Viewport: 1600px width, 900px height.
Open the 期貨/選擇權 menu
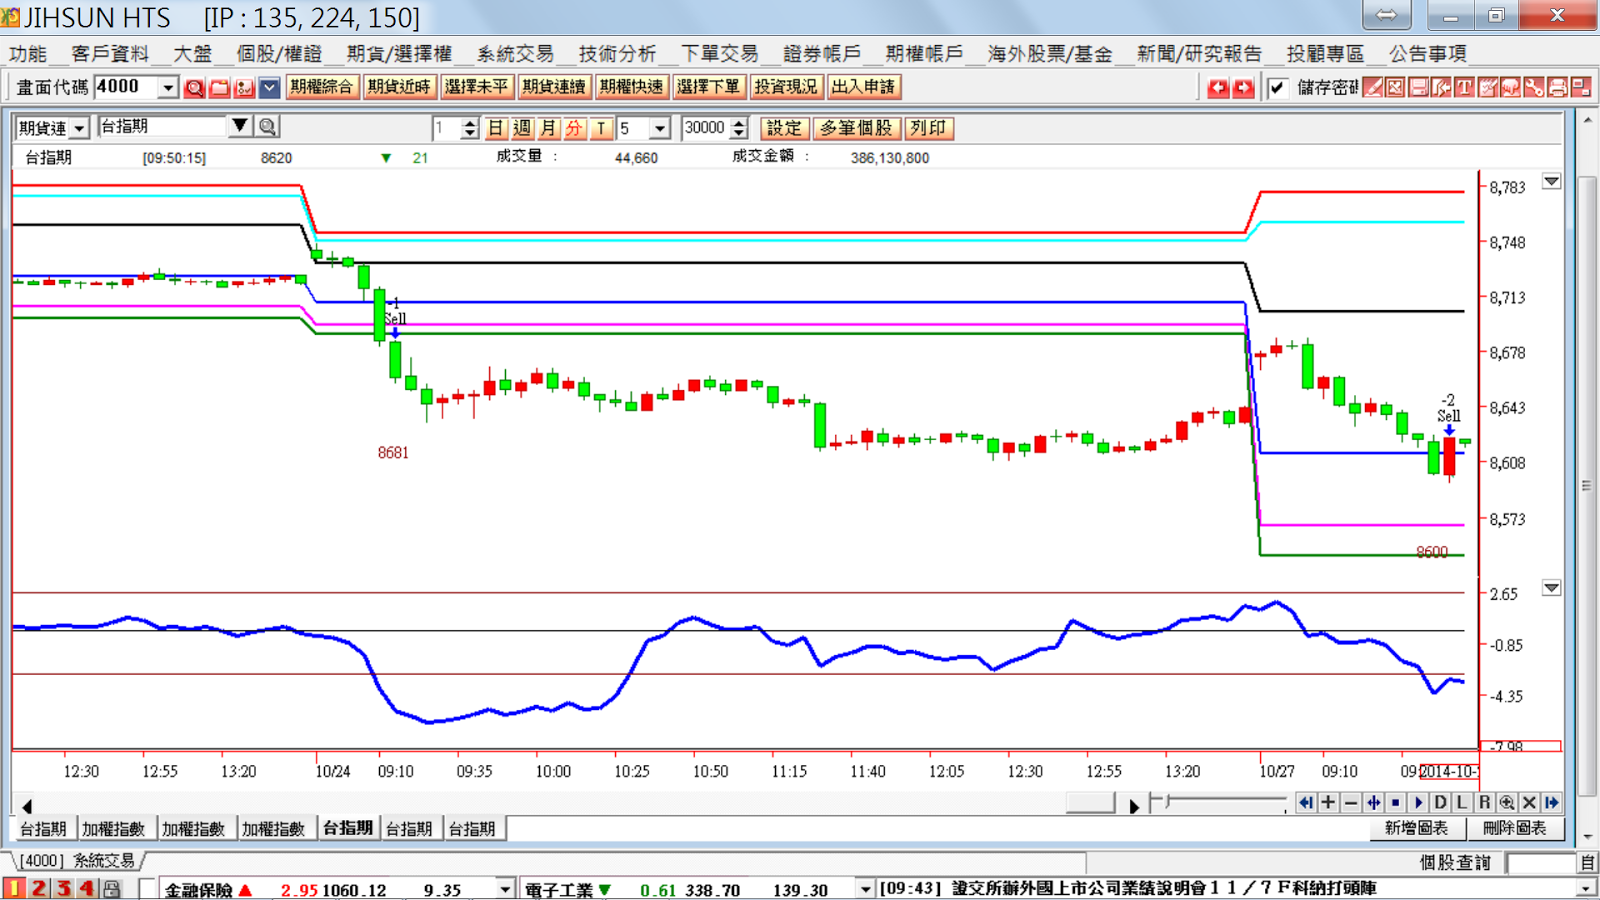399,54
